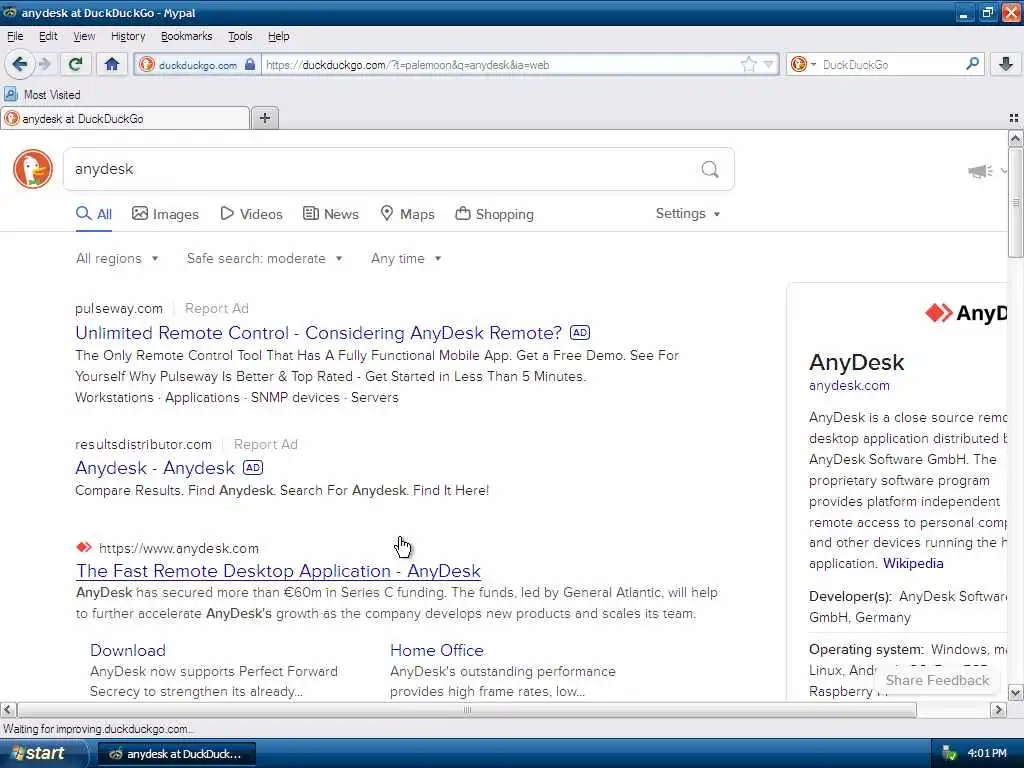Click the vertical scrollbar up arrow
The width and height of the screenshot is (1024, 768).
coord(1015,138)
